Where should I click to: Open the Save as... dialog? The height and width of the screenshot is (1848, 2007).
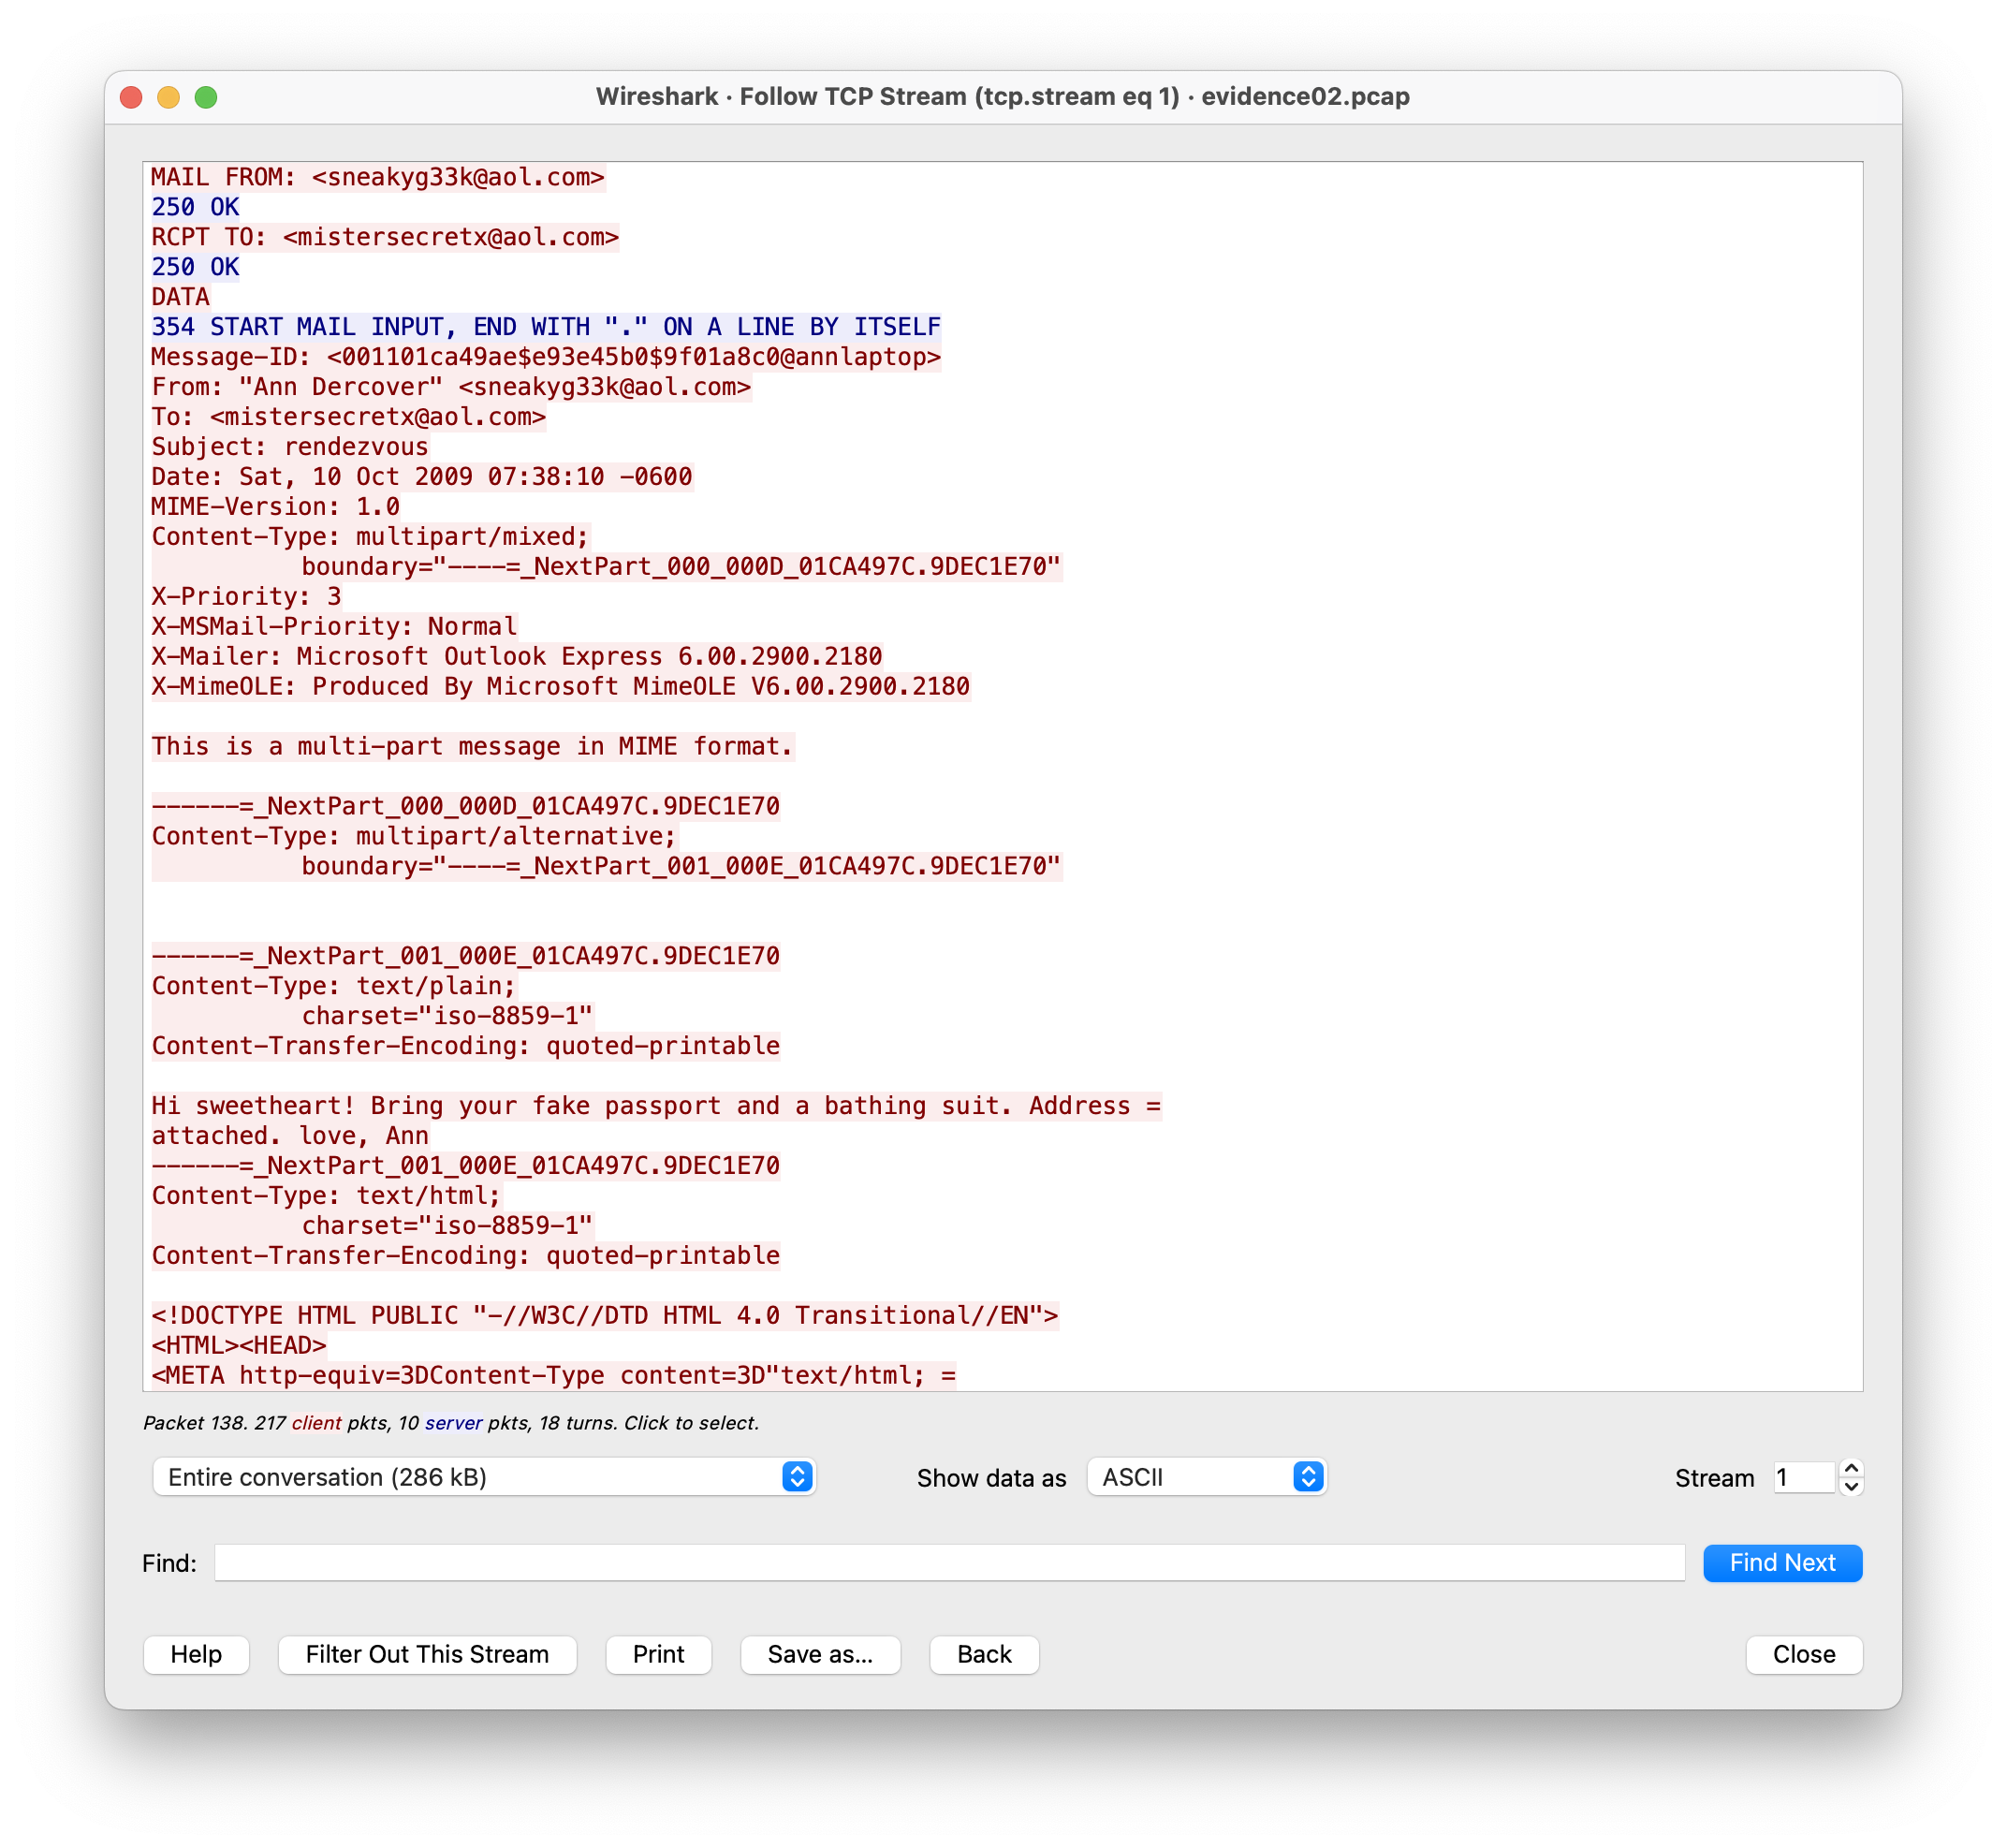point(820,1654)
